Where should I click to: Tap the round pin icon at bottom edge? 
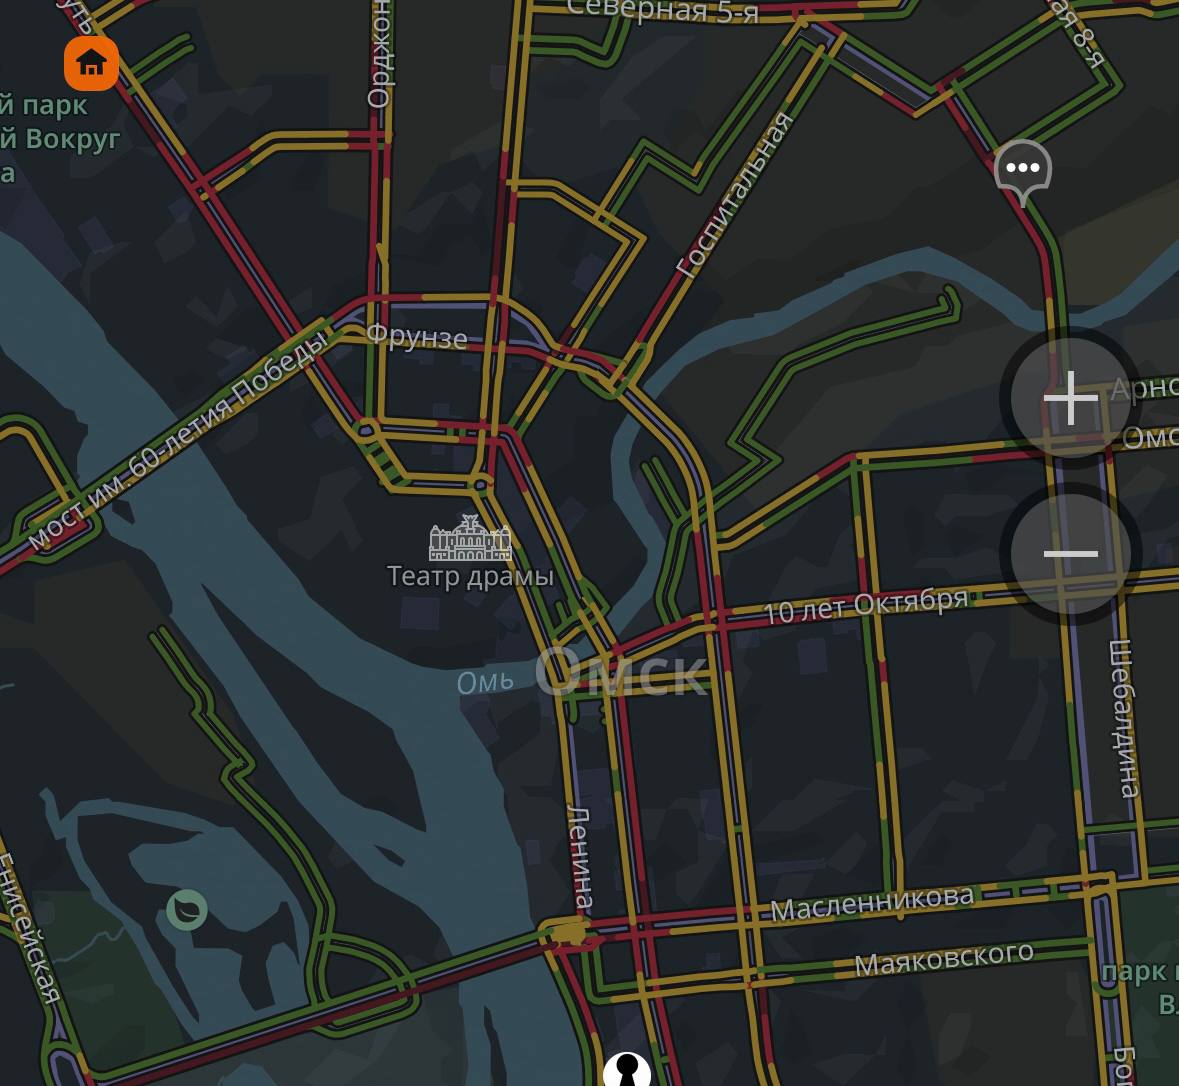pos(626,1069)
